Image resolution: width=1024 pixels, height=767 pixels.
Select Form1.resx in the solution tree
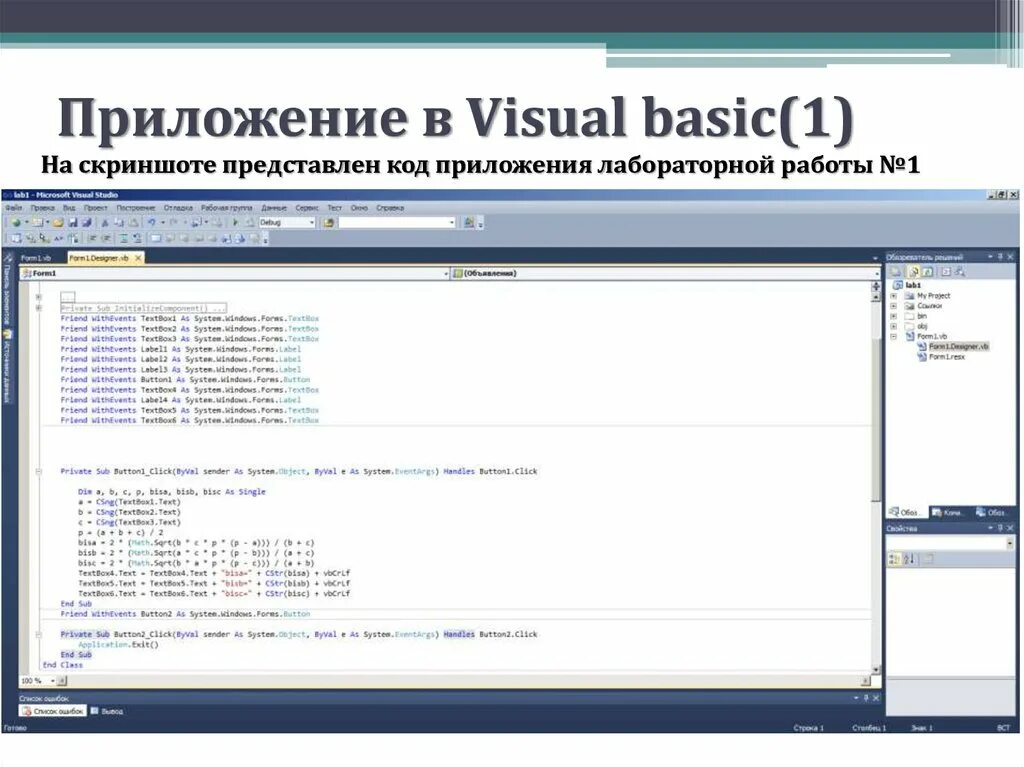tap(947, 357)
